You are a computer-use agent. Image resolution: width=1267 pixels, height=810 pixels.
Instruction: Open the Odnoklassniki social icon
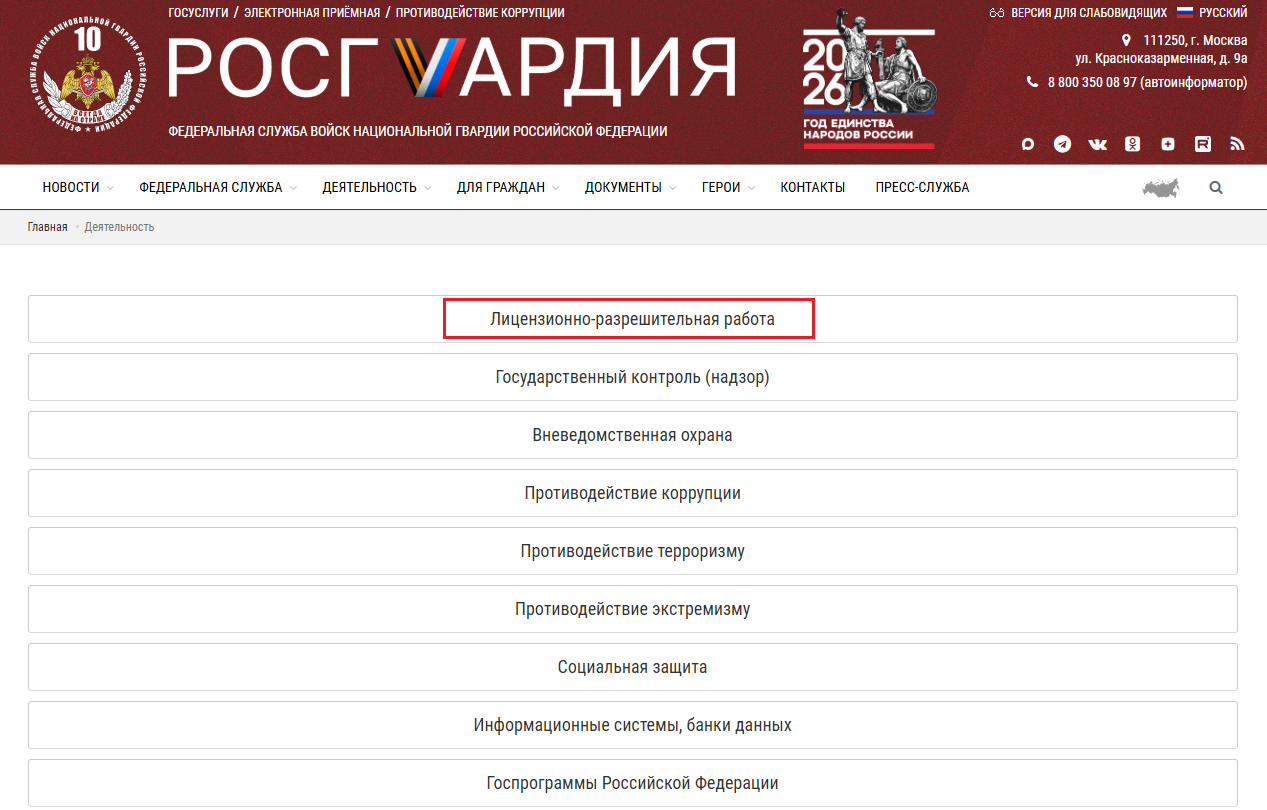coord(1132,144)
